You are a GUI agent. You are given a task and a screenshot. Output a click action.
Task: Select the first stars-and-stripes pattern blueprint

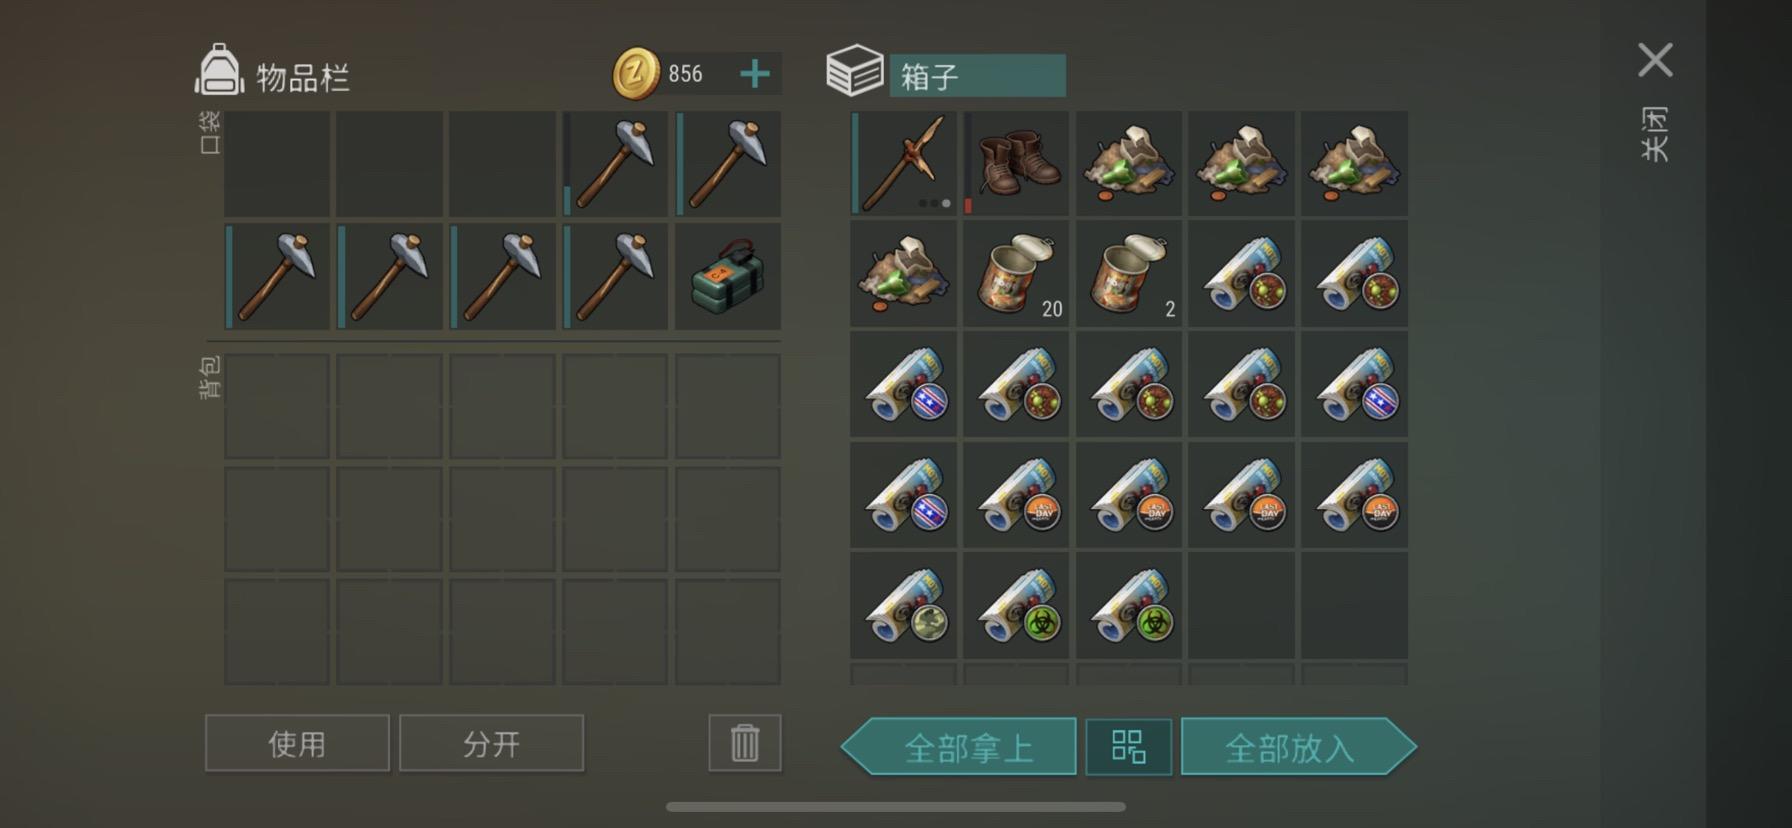pyautogui.click(x=904, y=385)
